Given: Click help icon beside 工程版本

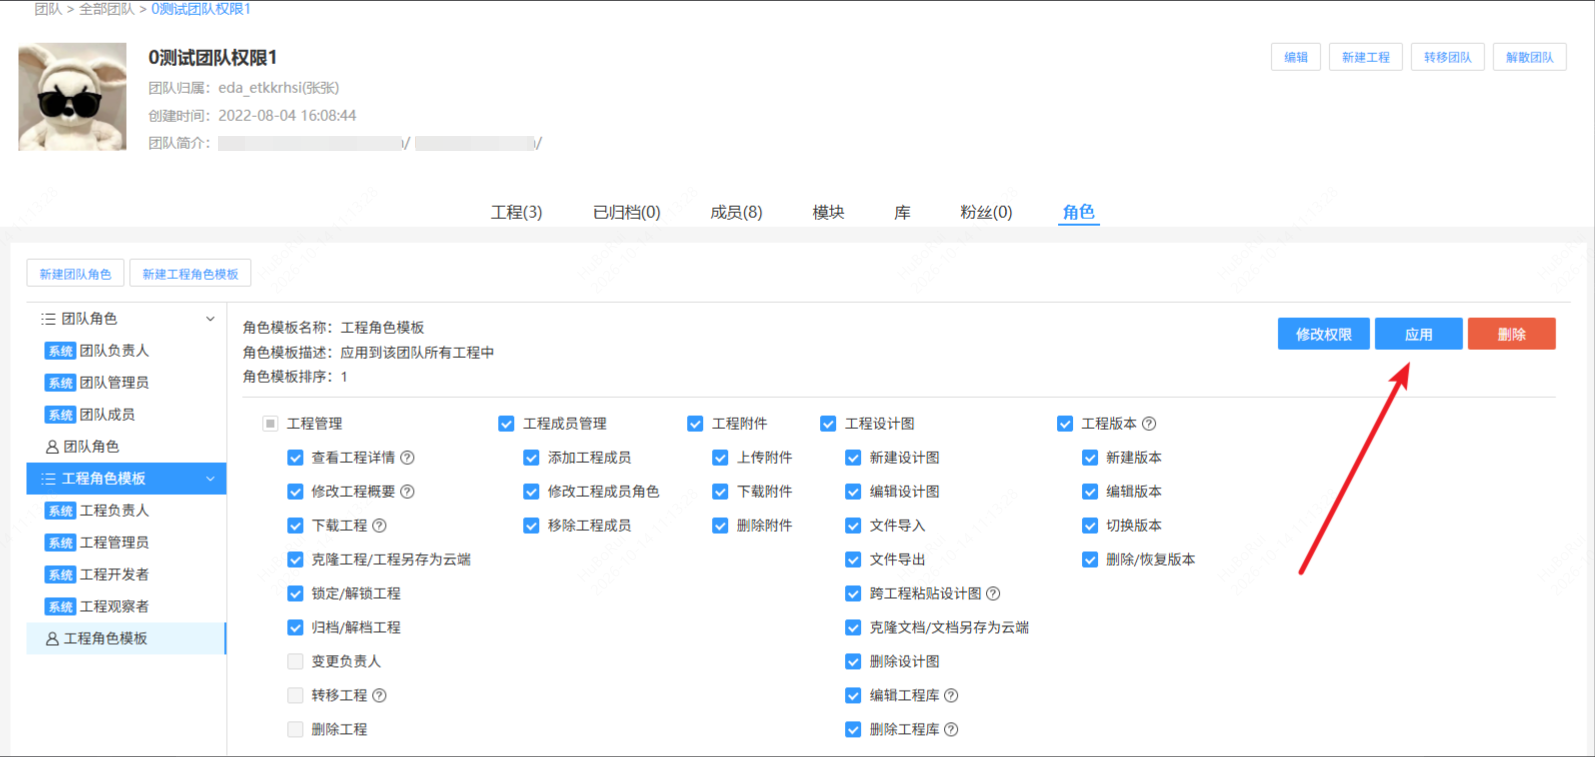Looking at the screenshot, I should [1149, 424].
